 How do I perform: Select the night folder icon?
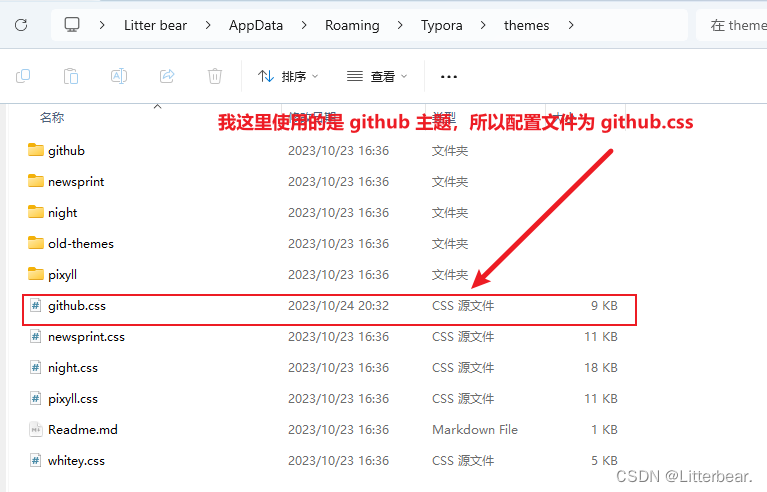(36, 212)
